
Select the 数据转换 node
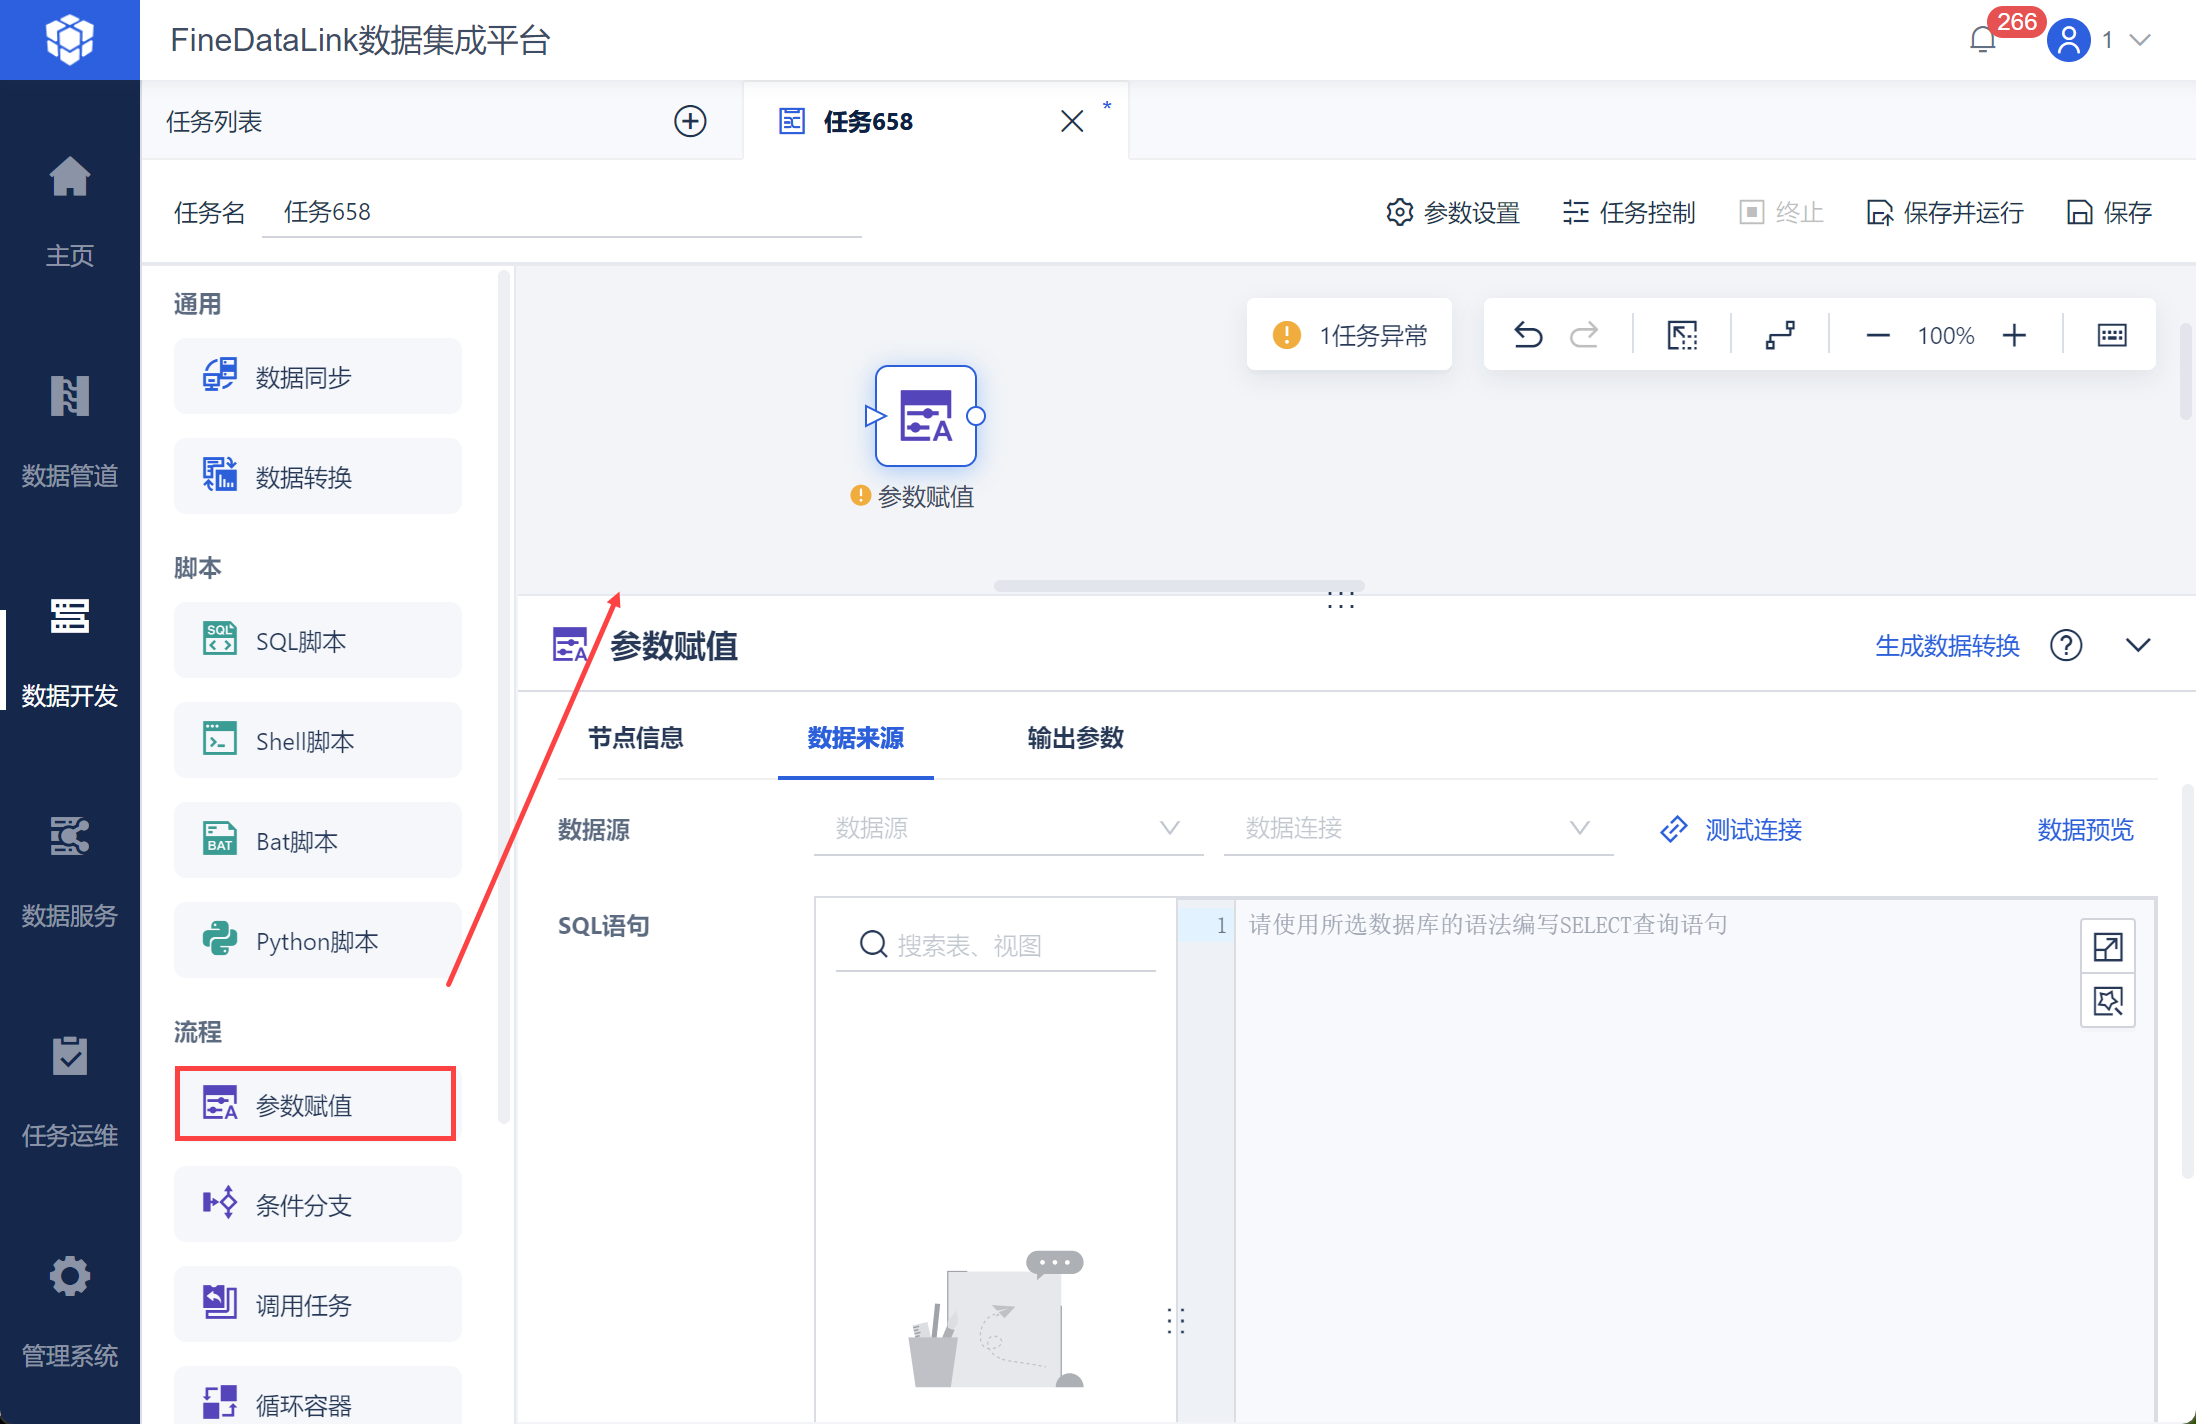pos(318,477)
